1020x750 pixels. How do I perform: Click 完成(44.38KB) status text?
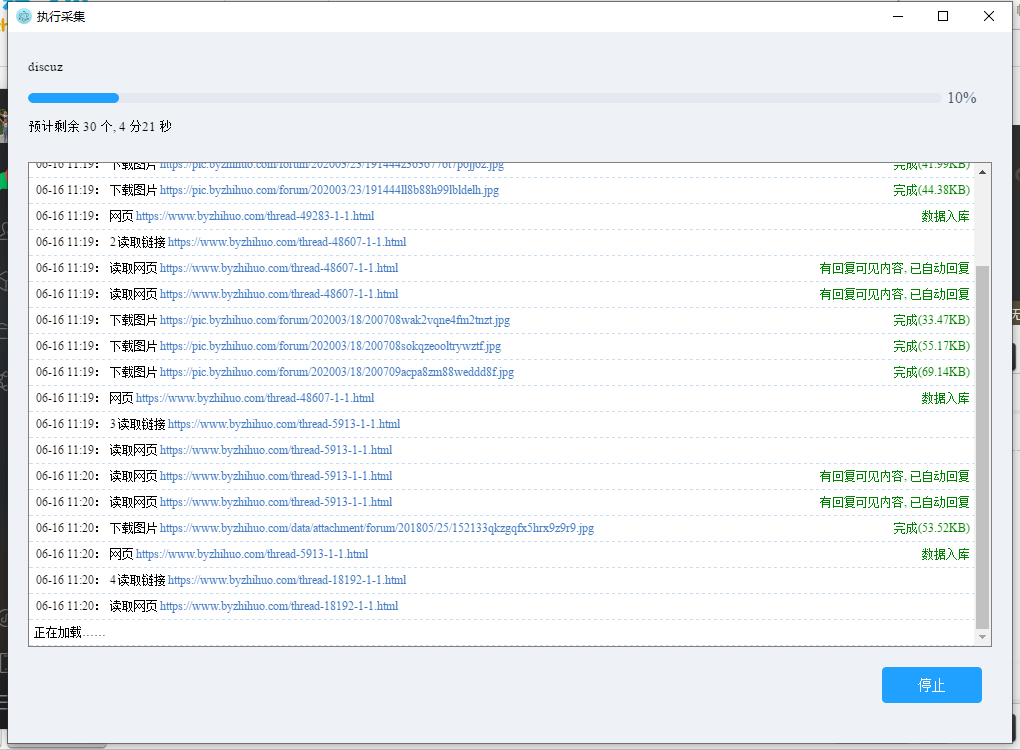tap(932, 190)
